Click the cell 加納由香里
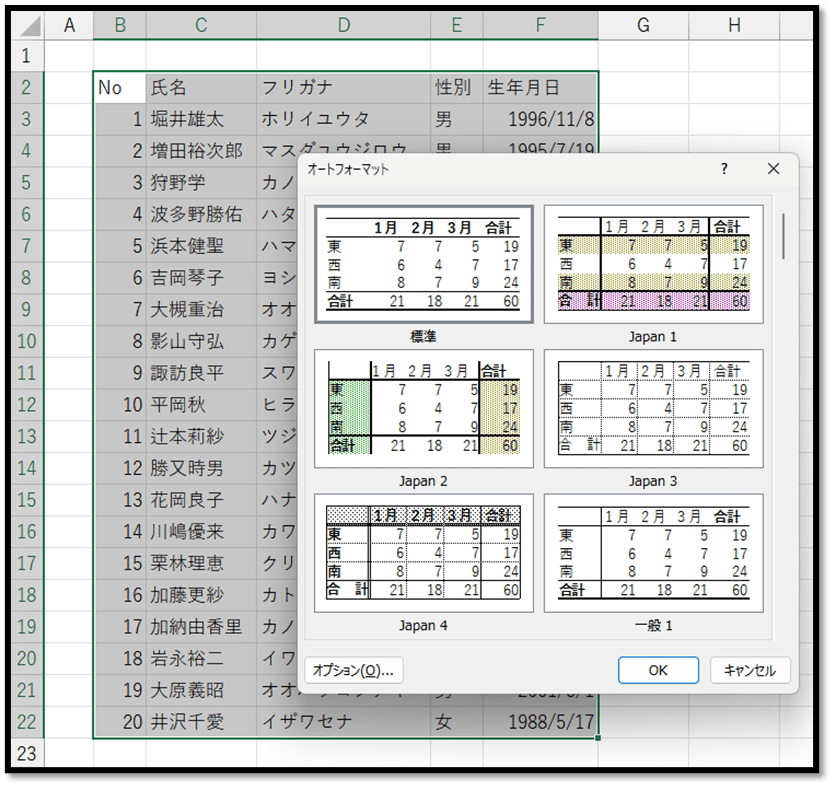The height and width of the screenshot is (786, 832). (x=201, y=627)
